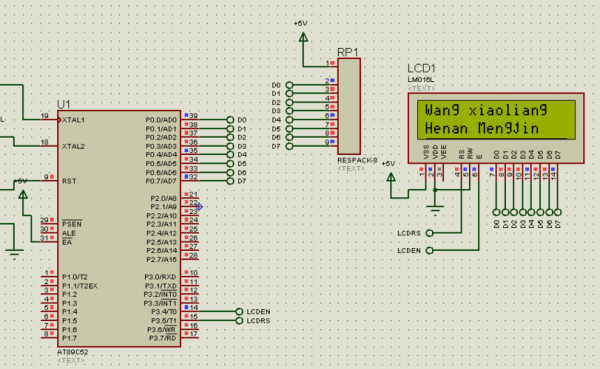This screenshot has width=600, height=369.
Task: Click the LCD1 reference label
Action: coord(421,69)
